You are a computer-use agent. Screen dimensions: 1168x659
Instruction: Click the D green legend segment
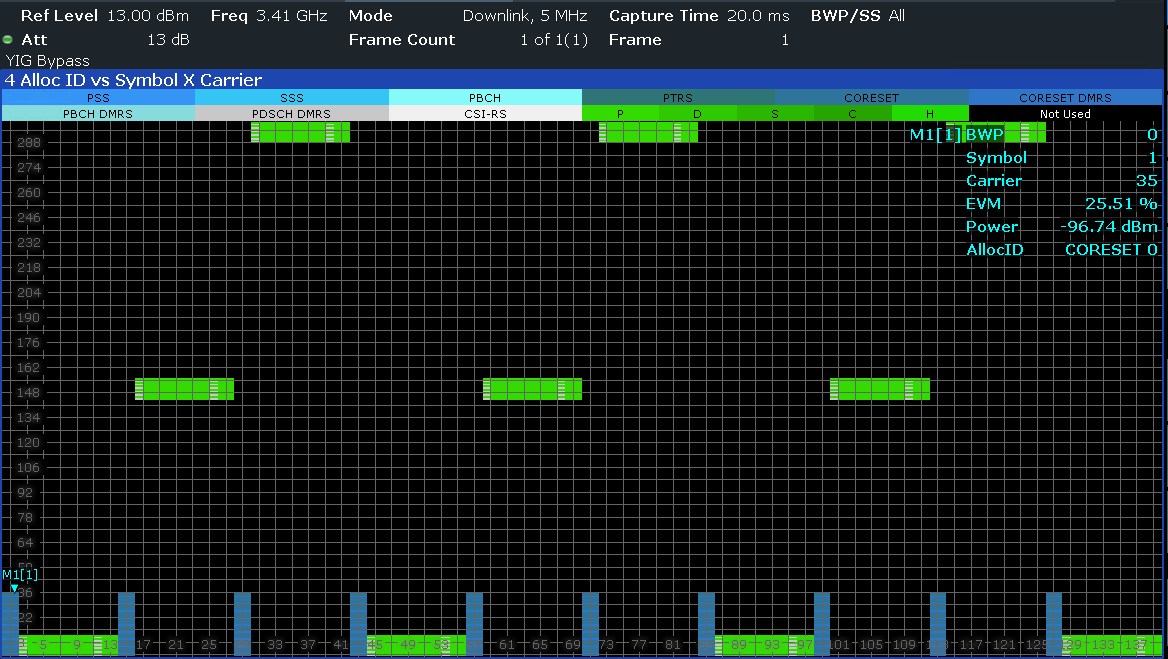pyautogui.click(x=698, y=113)
